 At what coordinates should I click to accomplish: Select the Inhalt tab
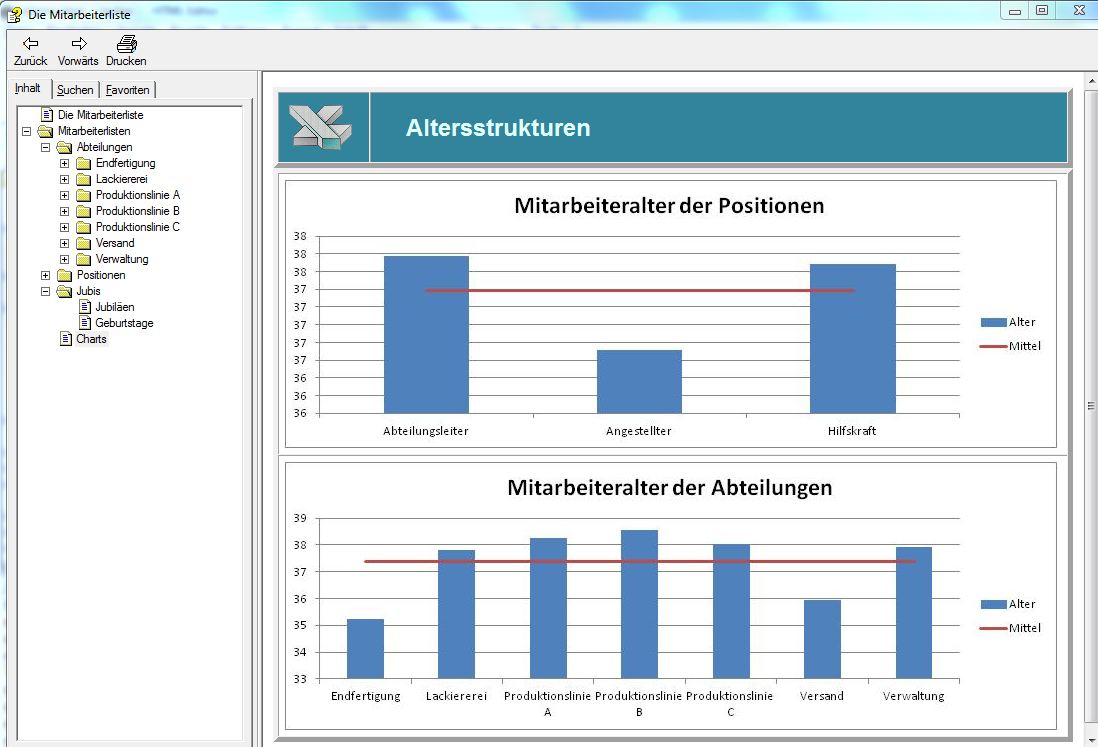pos(28,89)
